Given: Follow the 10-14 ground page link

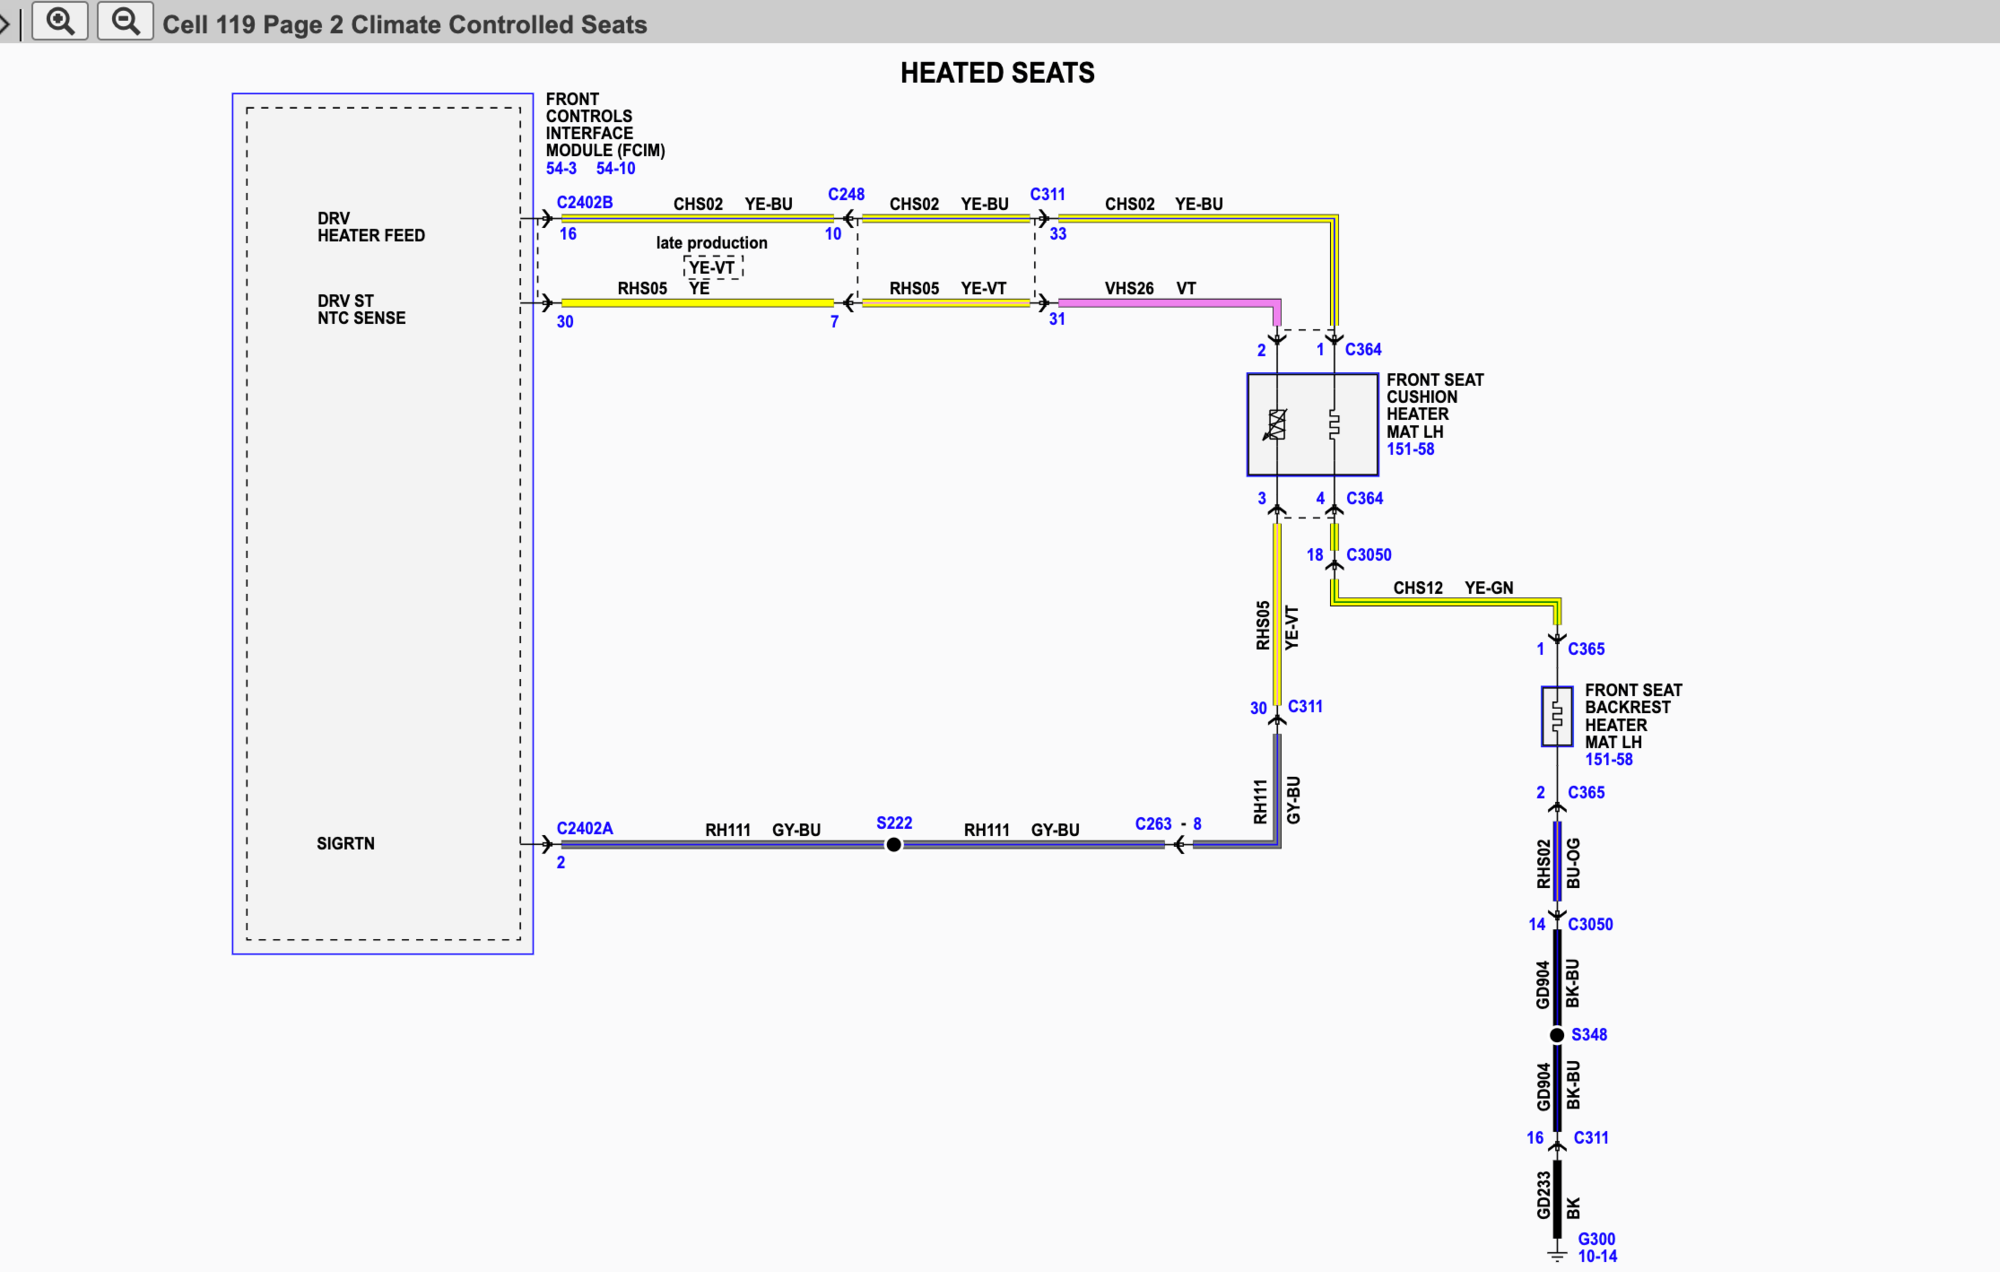Looking at the screenshot, I should pyautogui.click(x=1597, y=1257).
